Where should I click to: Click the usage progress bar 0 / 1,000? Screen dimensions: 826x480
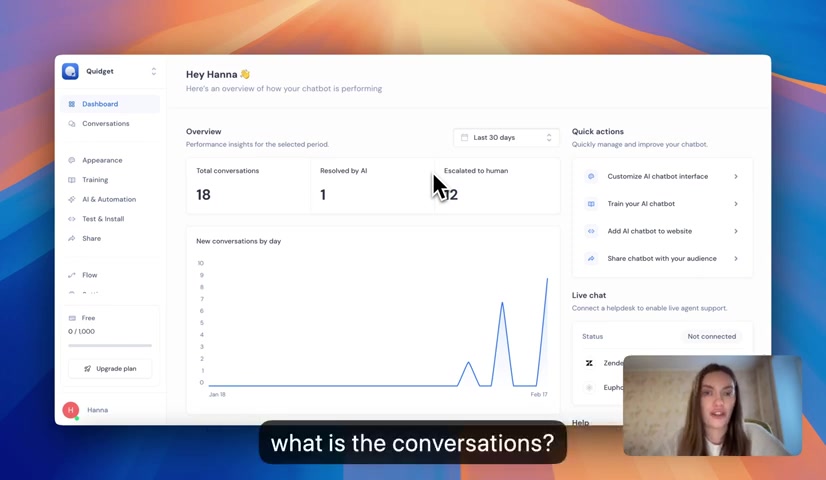(110, 346)
